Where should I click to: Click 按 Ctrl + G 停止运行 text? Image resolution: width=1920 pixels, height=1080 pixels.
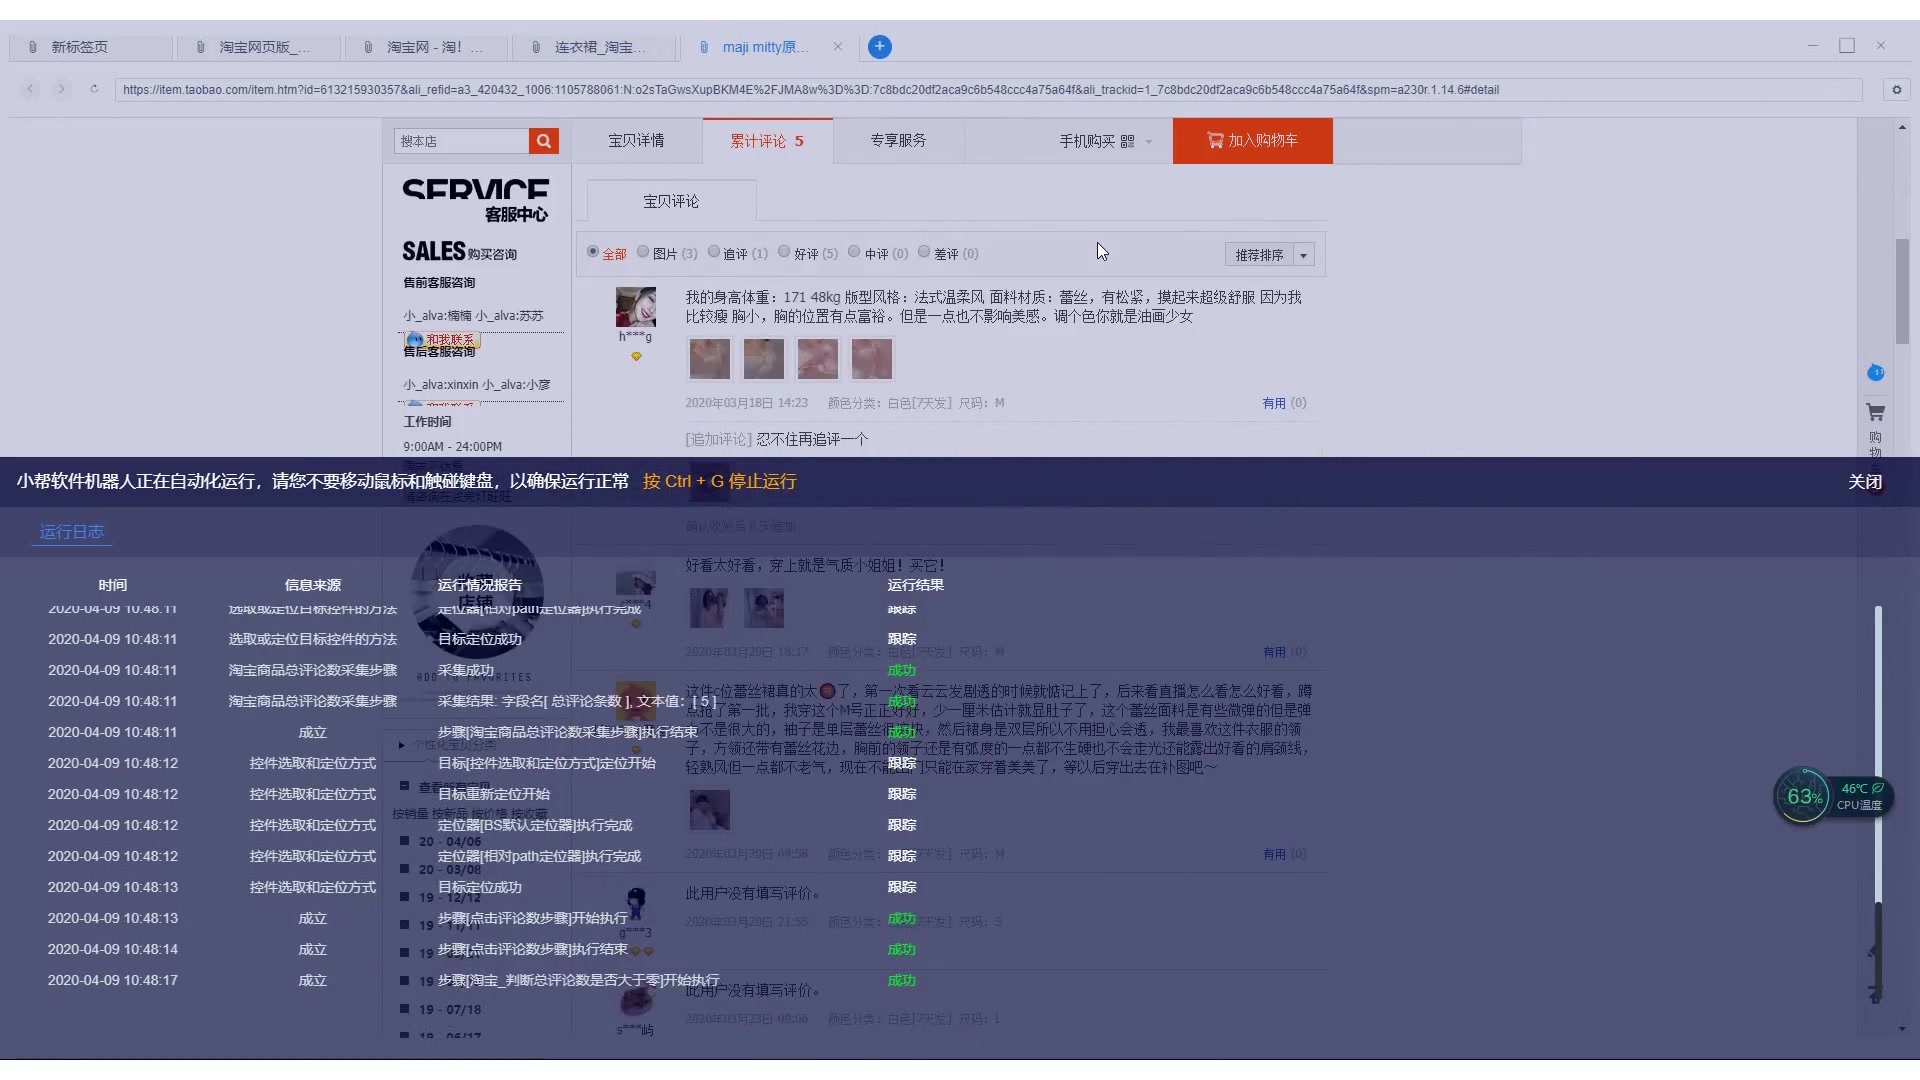click(719, 481)
